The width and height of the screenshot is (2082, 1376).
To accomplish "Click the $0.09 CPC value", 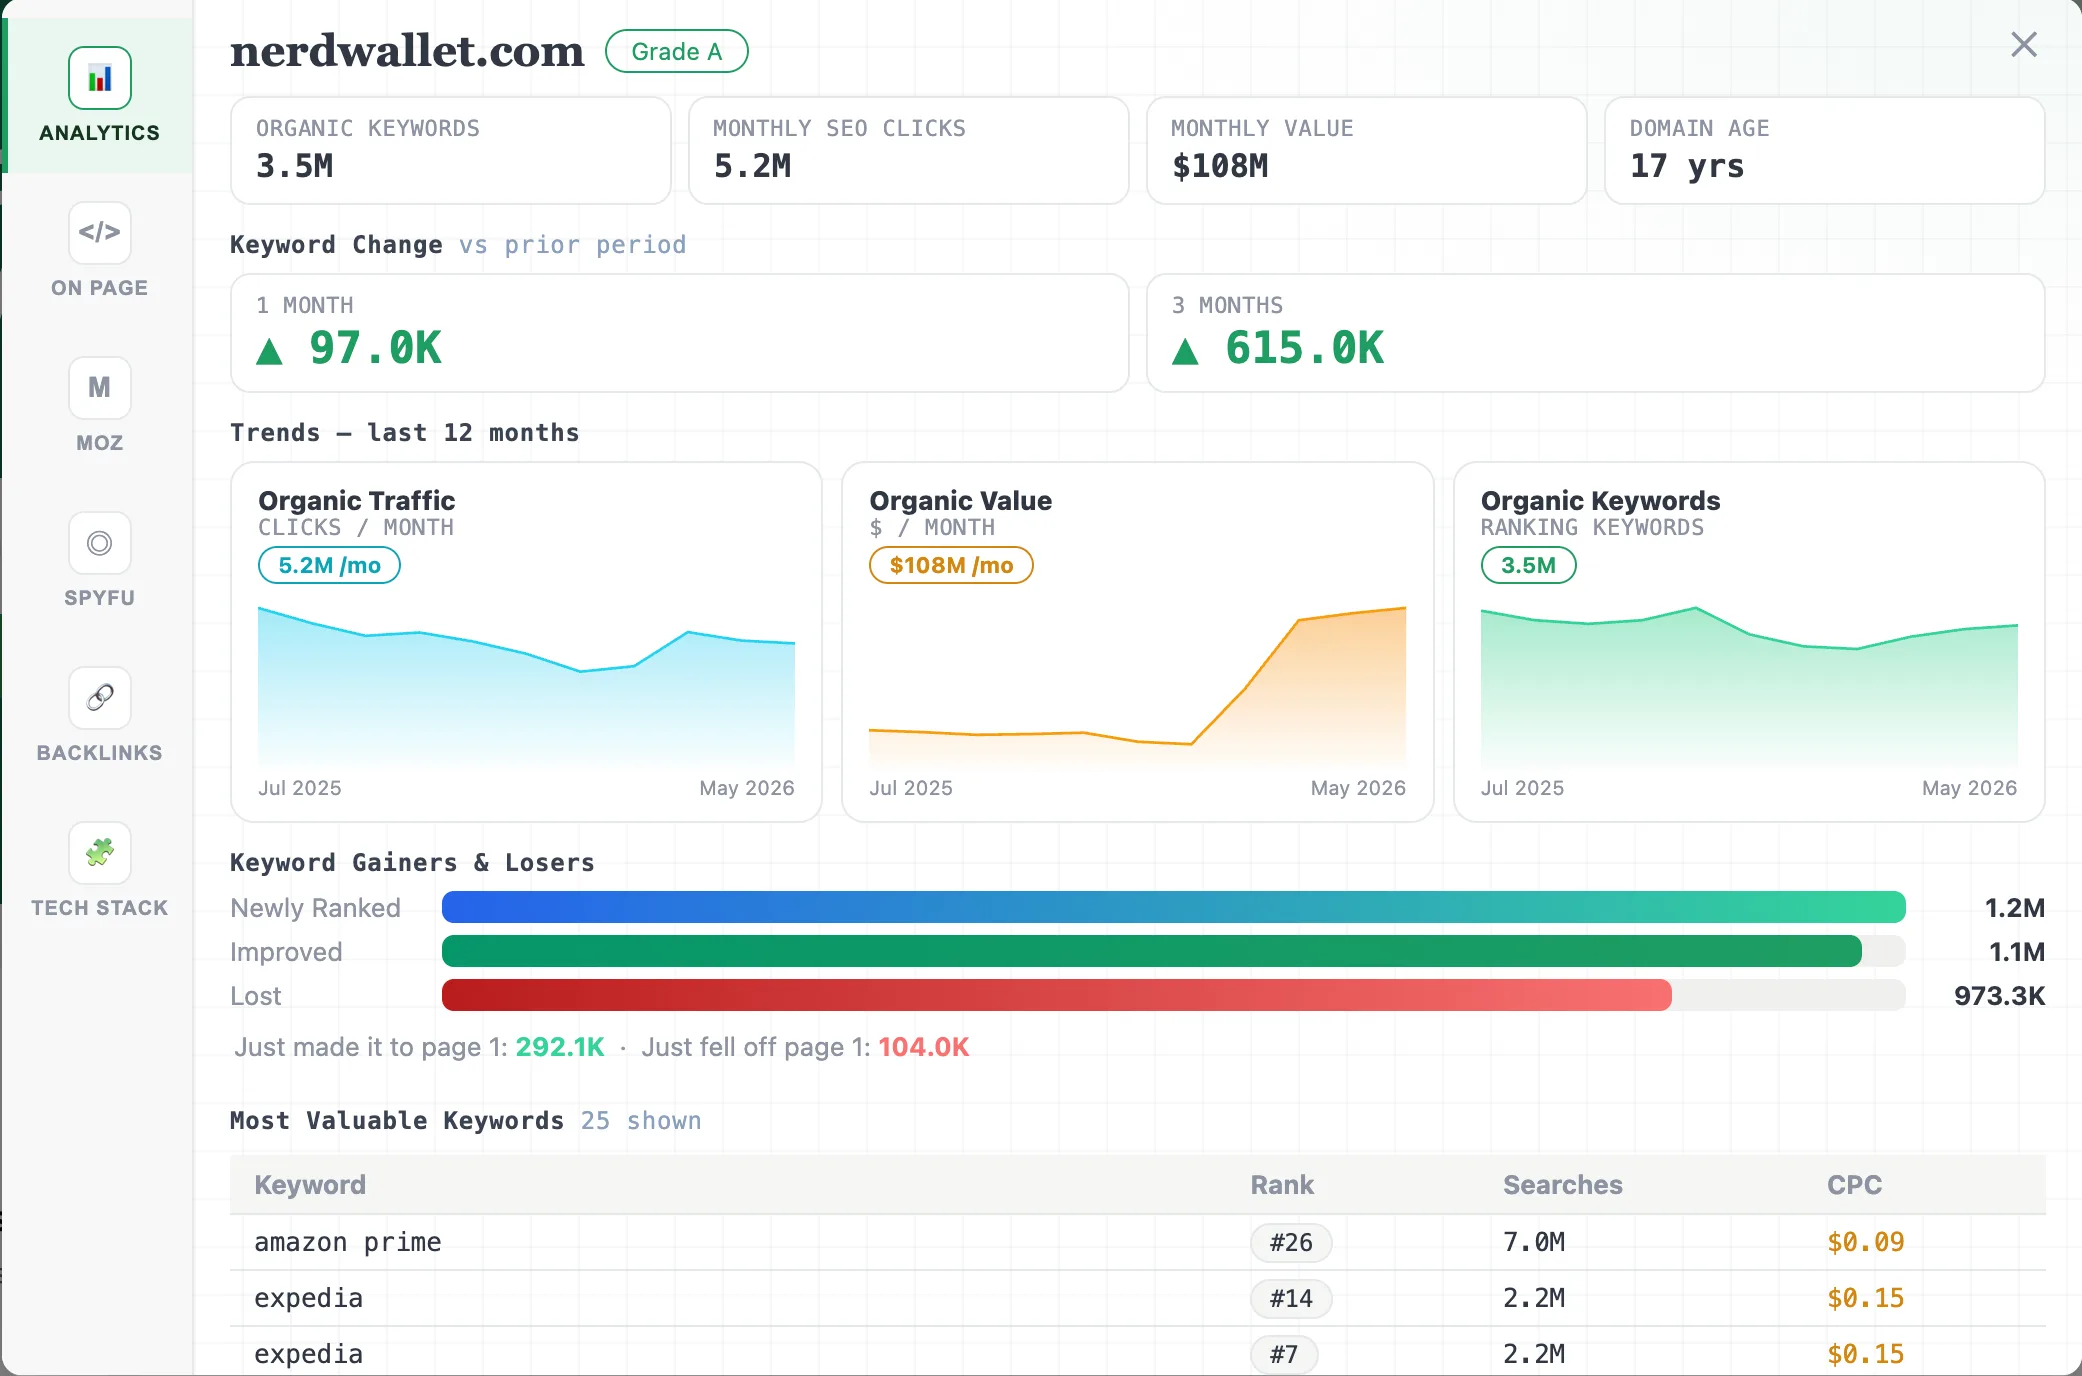I will point(1866,1242).
